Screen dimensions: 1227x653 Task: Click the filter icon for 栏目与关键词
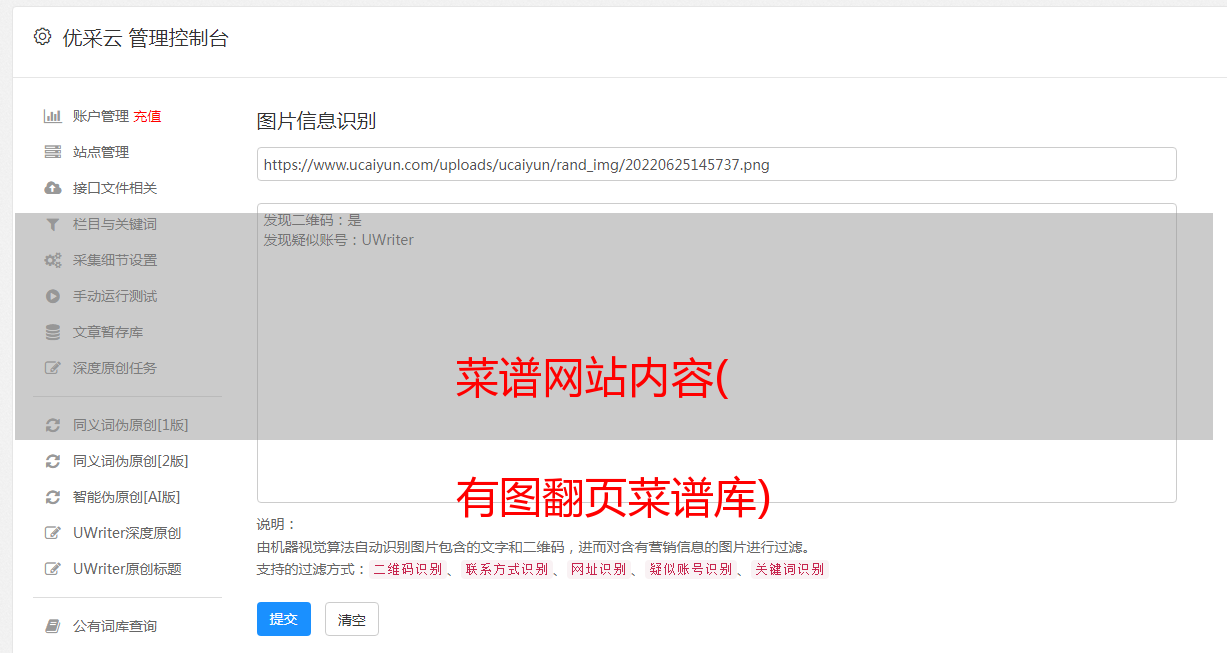(x=53, y=224)
